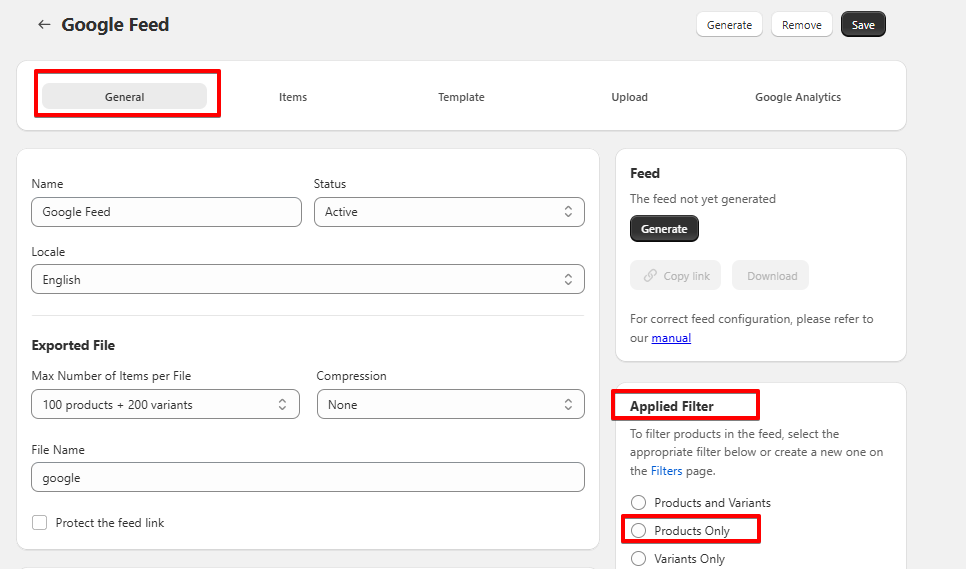Image resolution: width=966 pixels, height=569 pixels.
Task: Edit the Name field containing Google Feed
Action: 166,212
